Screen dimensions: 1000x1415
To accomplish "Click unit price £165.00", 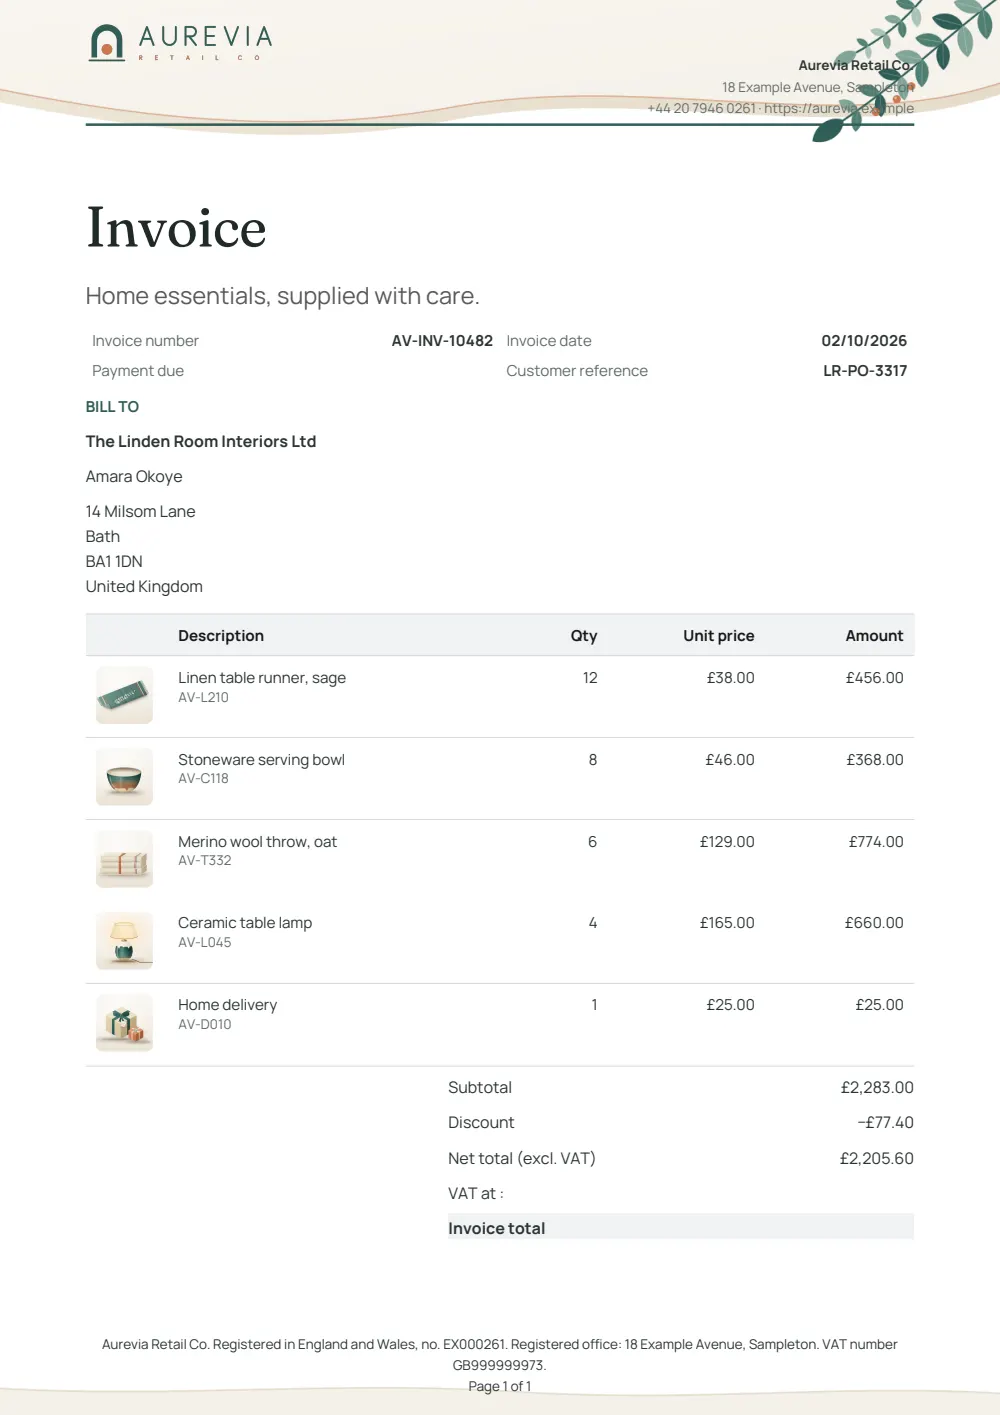I will (x=727, y=923).
